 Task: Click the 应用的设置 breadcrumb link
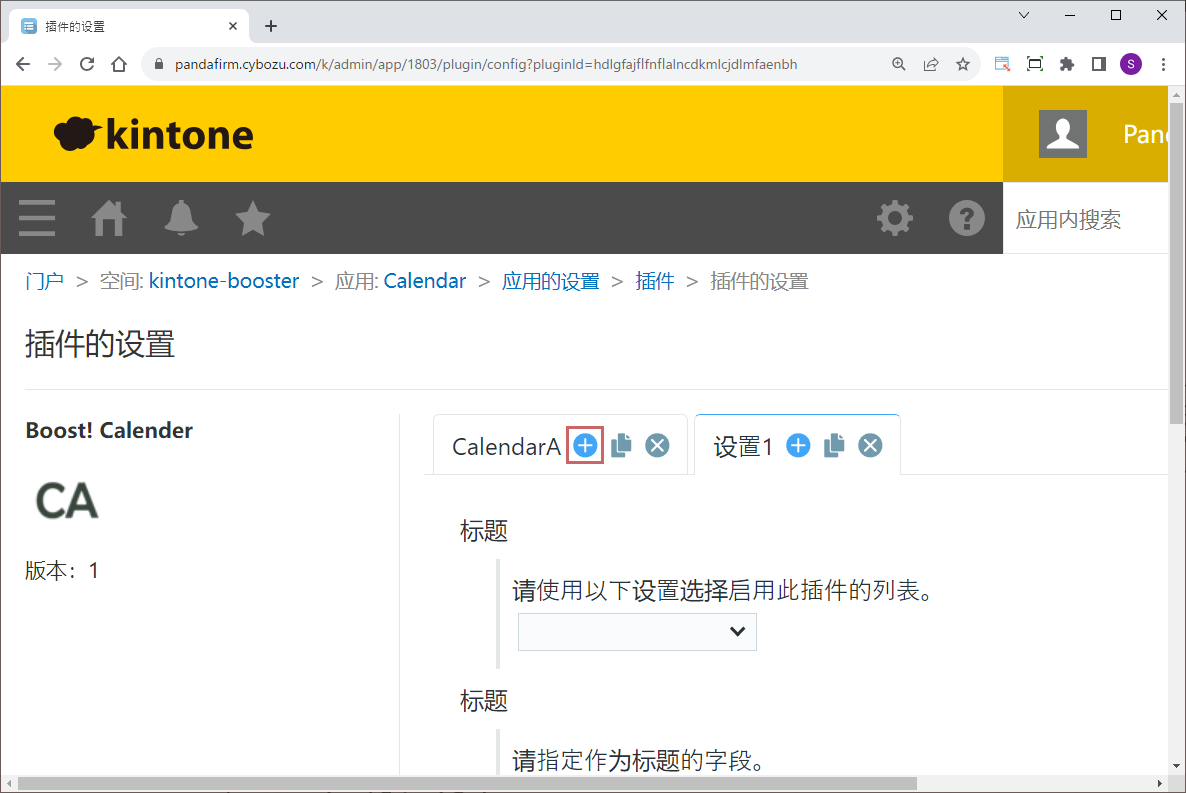[x=550, y=281]
